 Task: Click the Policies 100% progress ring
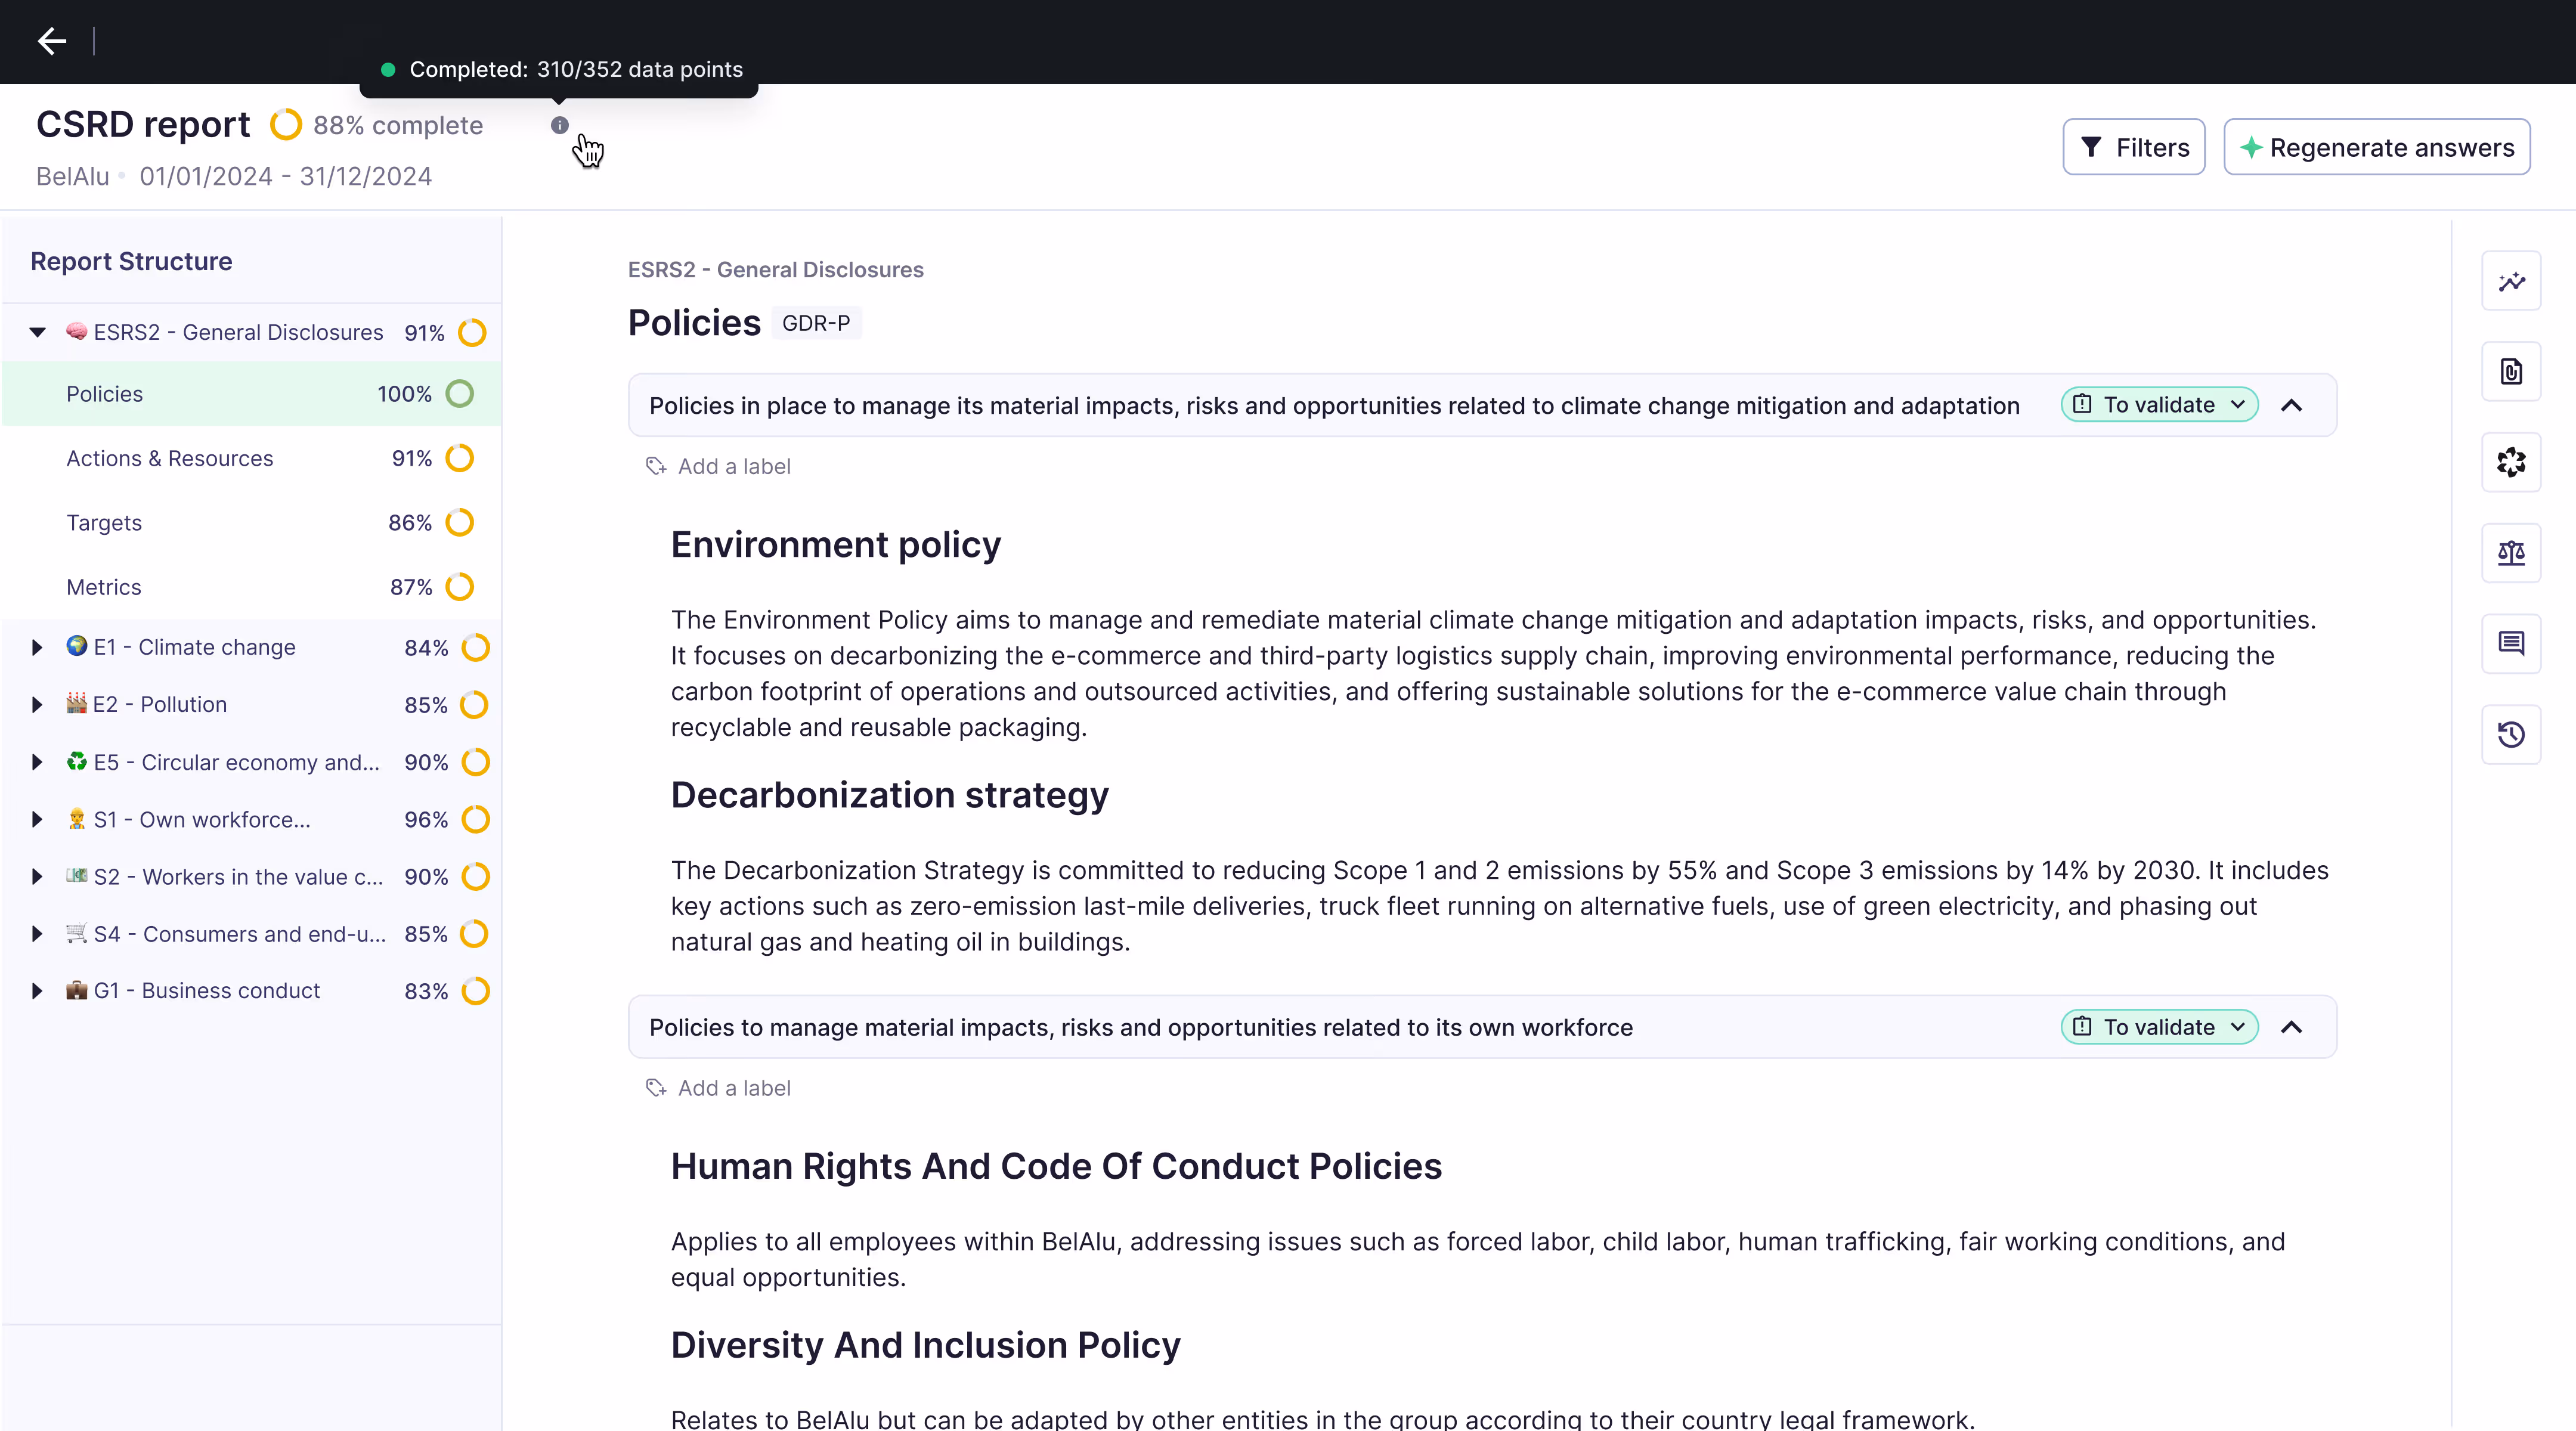coord(460,394)
